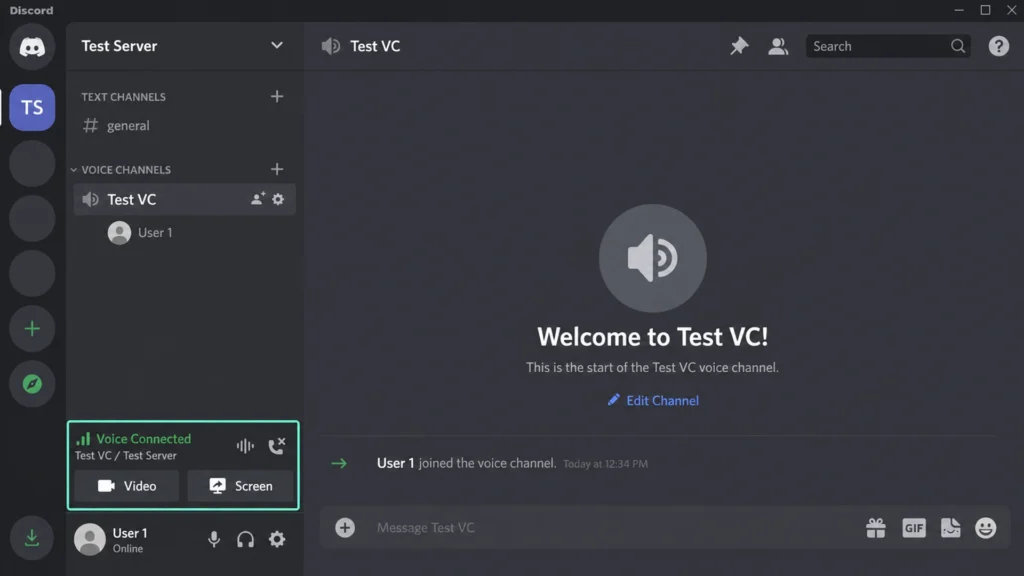Open Edit Channel gear on Test VC
Screen dimensions: 1024x576
(278, 199)
